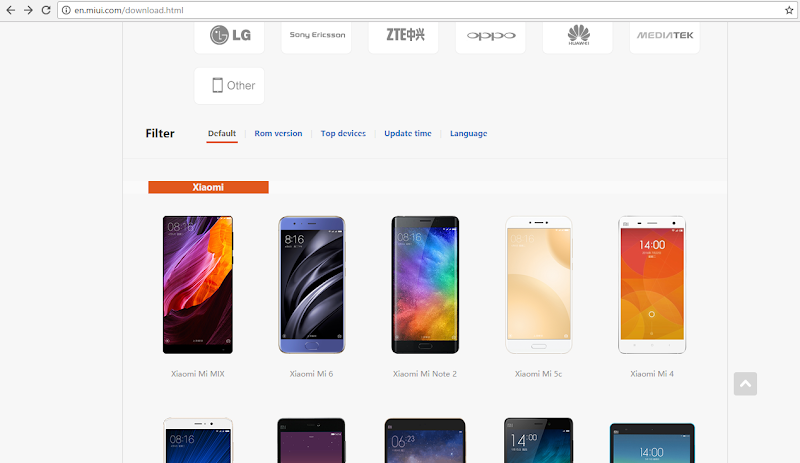Viewport: 800px width, 463px height.
Task: Choose the ZTE brand tile
Action: click(404, 35)
